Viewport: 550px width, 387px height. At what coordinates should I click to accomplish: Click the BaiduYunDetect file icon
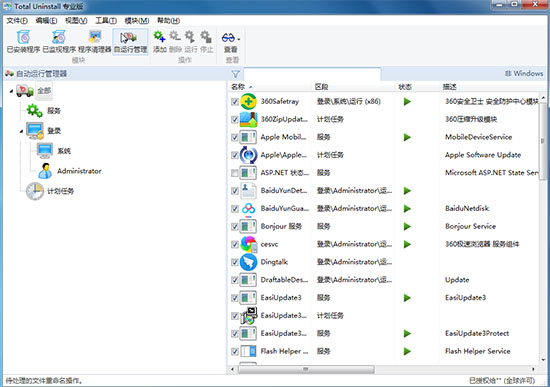tap(248, 191)
